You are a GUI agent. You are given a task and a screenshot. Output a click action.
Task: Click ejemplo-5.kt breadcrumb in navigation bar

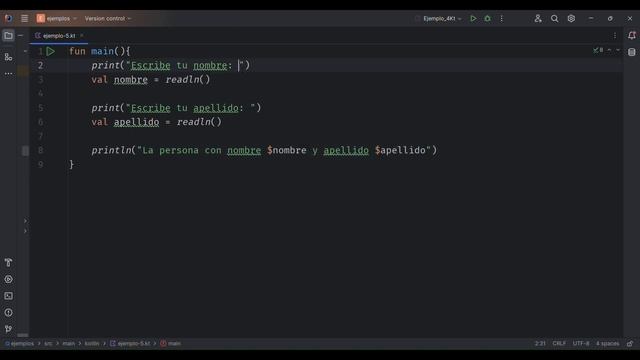(130, 344)
